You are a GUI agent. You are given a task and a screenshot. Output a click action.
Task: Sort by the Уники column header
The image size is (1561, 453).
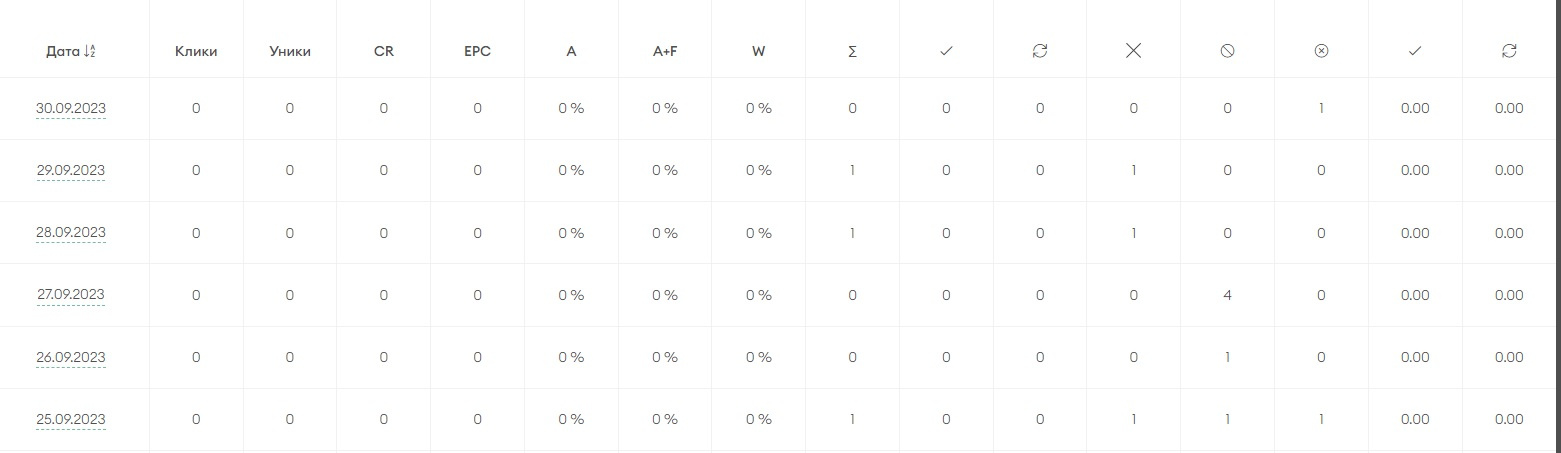(x=290, y=51)
